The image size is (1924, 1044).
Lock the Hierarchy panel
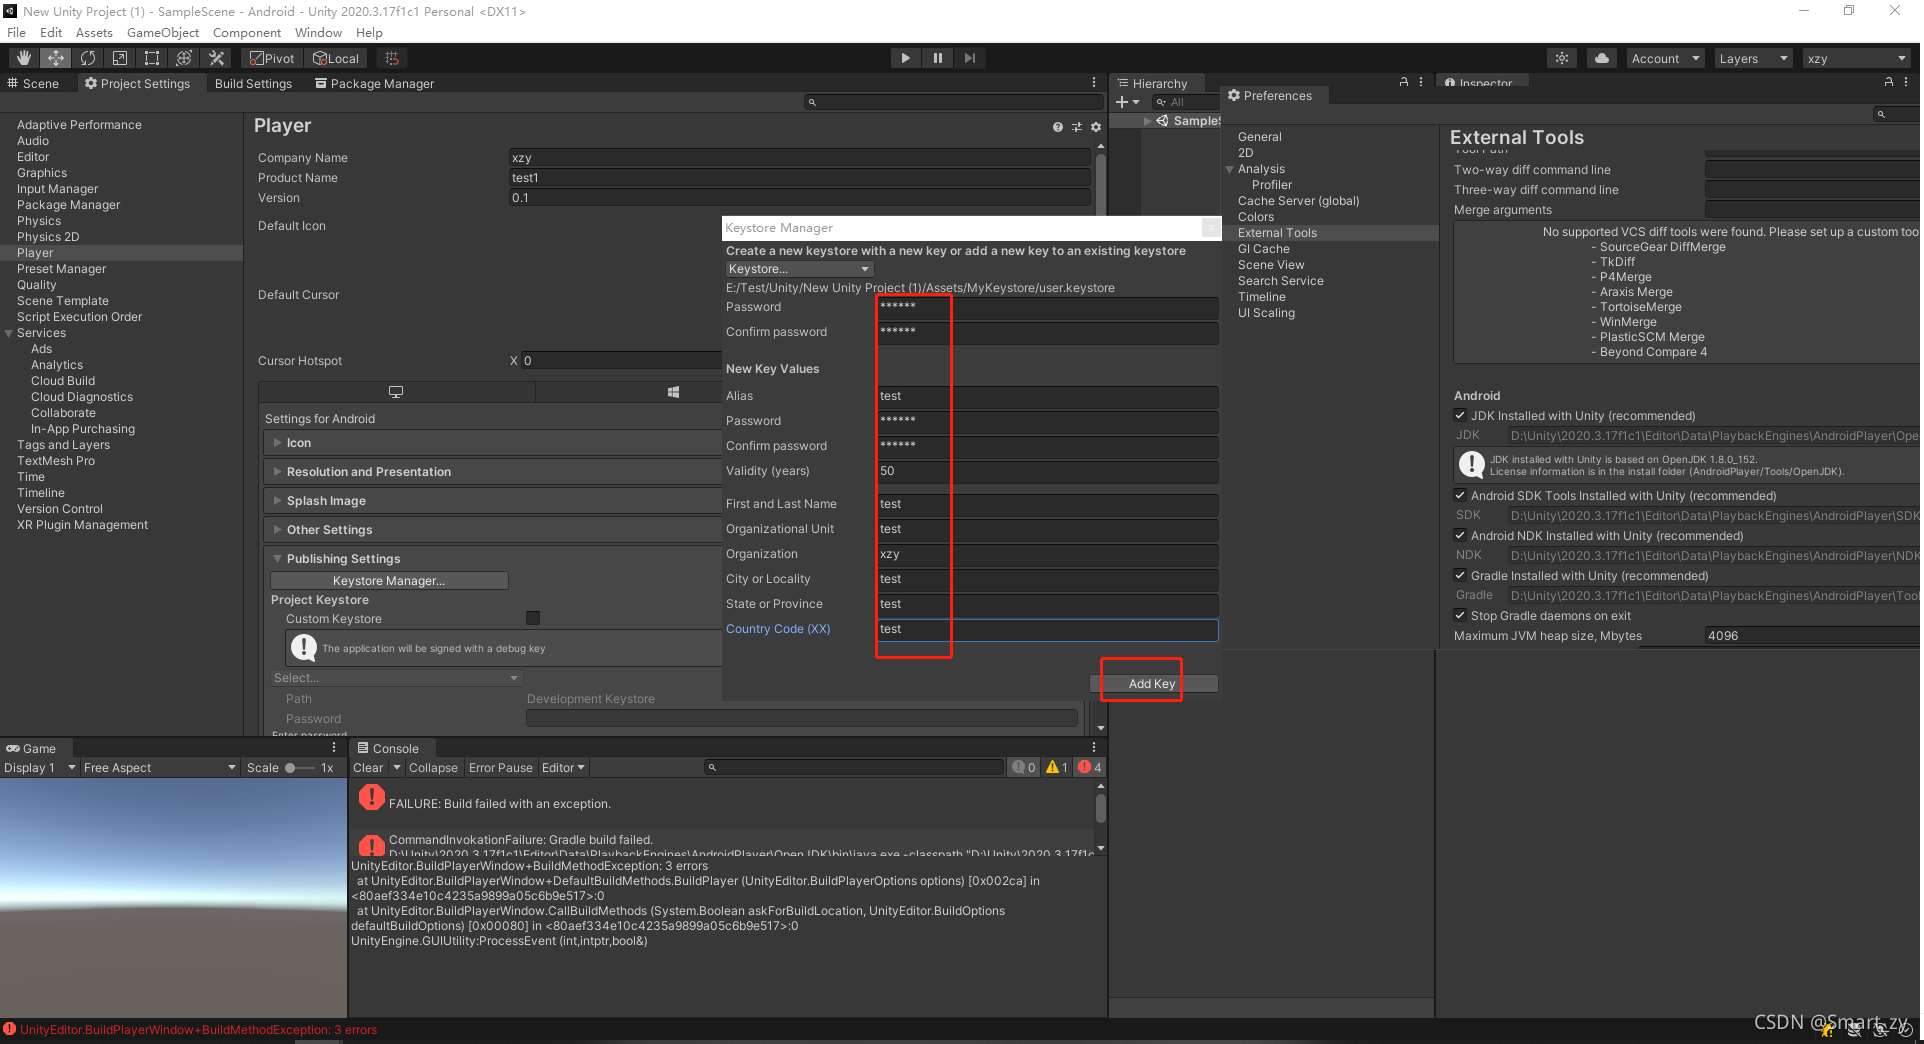click(x=1404, y=82)
